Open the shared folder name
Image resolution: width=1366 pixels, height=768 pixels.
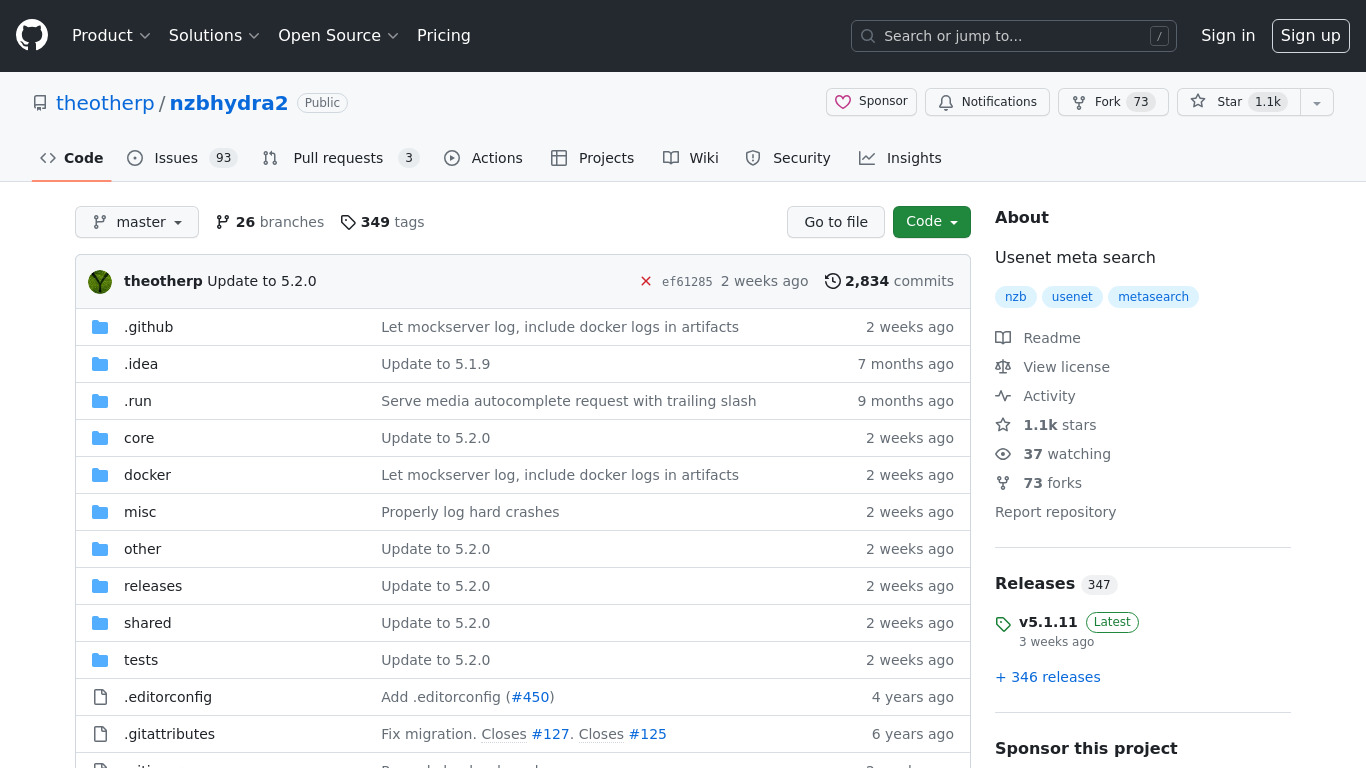point(148,623)
